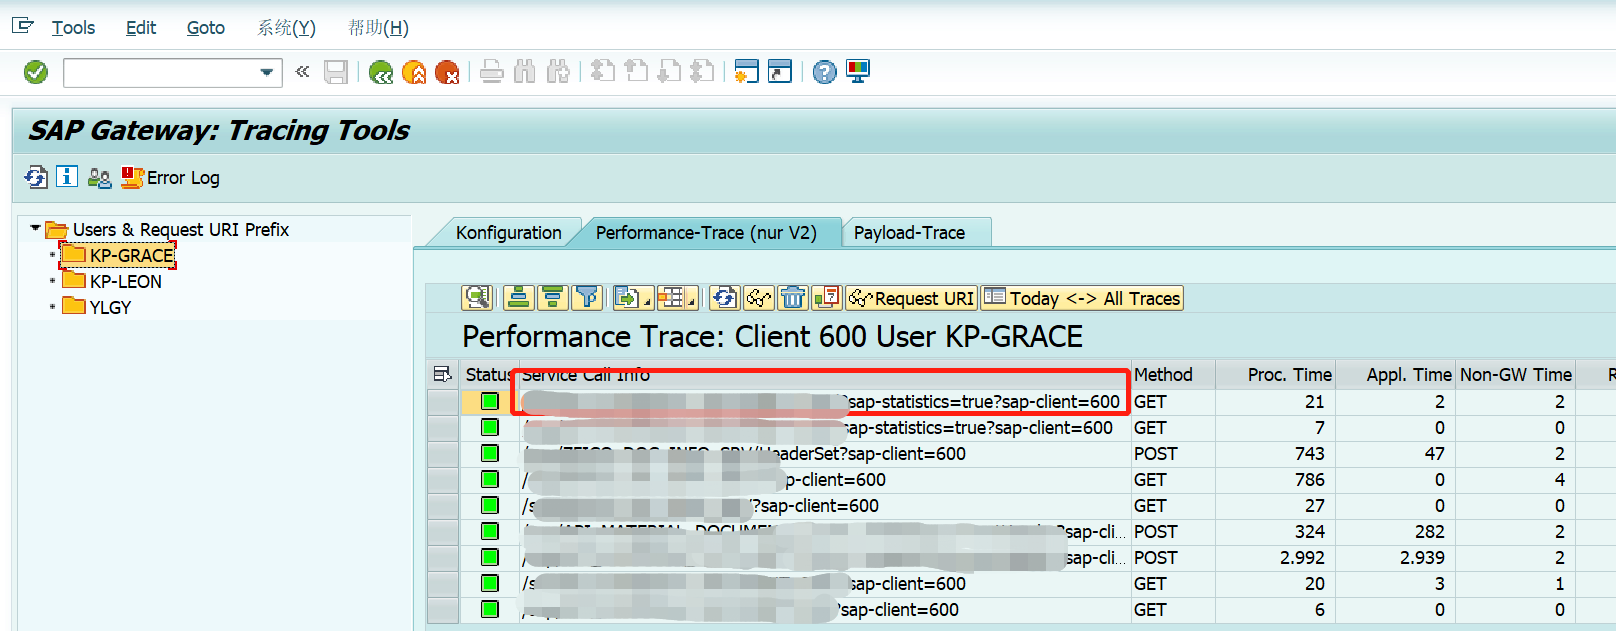Open the Goto menu
The height and width of the screenshot is (631, 1616).
206,28
